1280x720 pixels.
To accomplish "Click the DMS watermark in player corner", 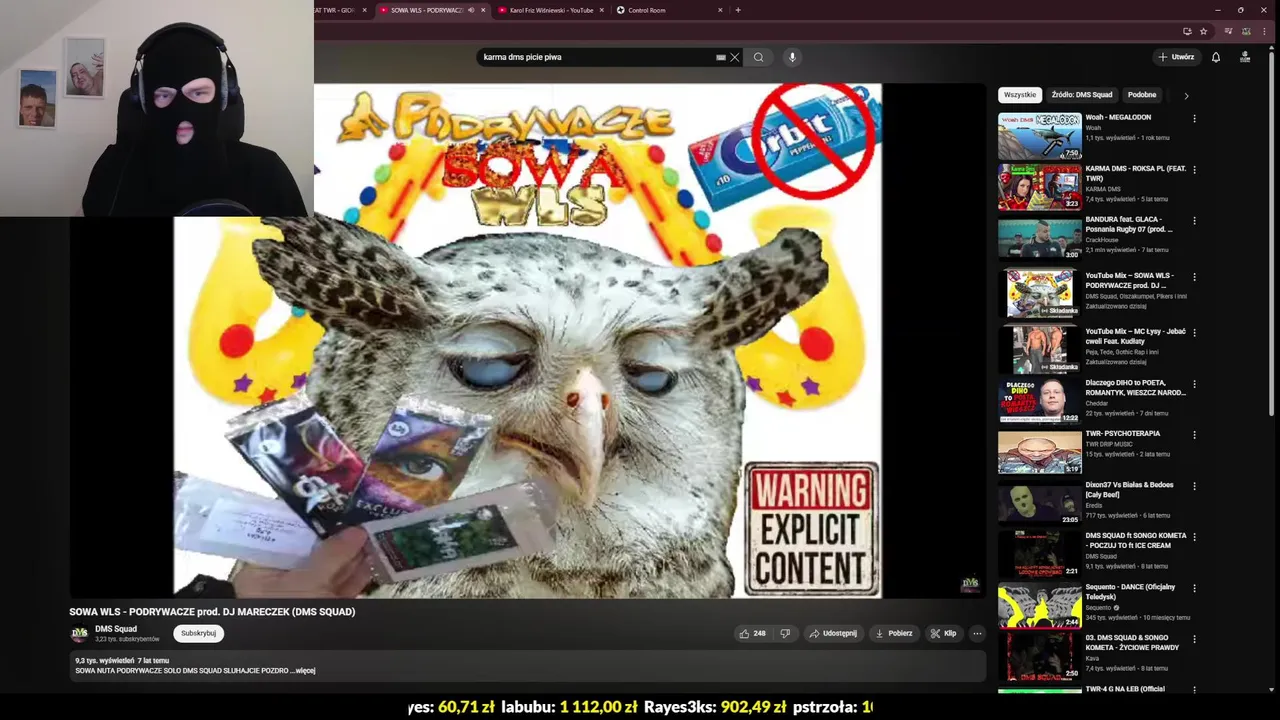I will (970, 584).
